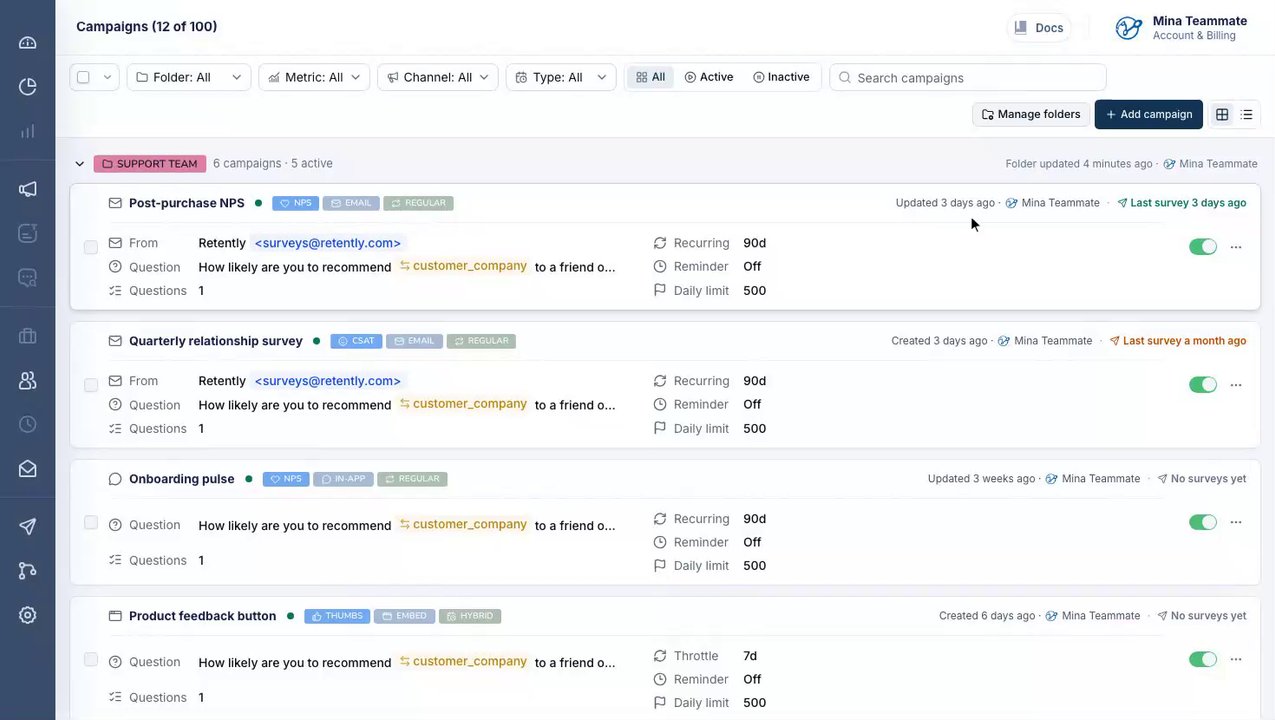This screenshot has width=1275, height=720.
Task: Open the Product feedback button title
Action: coord(203,616)
